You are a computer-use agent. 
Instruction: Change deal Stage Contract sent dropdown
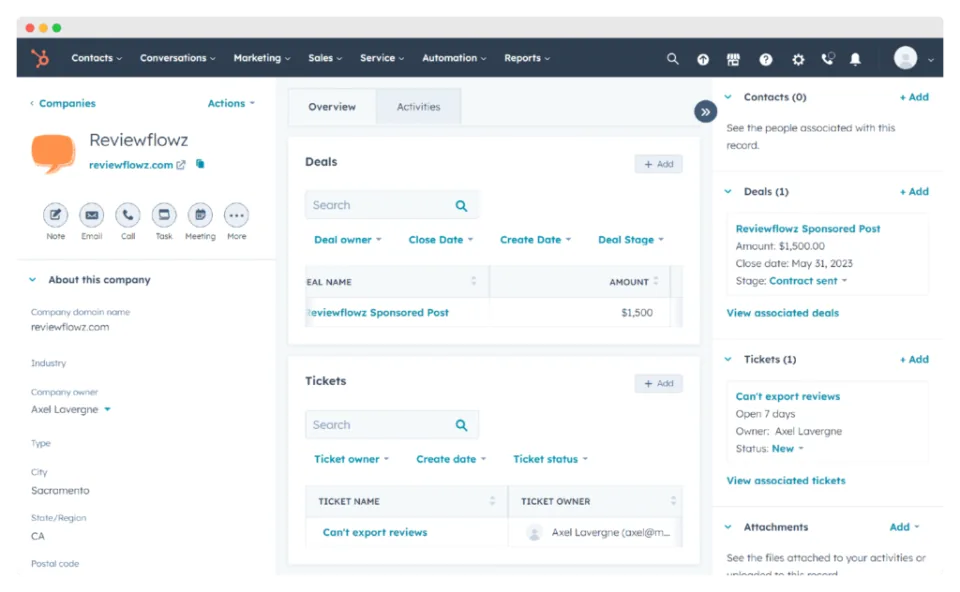tap(808, 281)
